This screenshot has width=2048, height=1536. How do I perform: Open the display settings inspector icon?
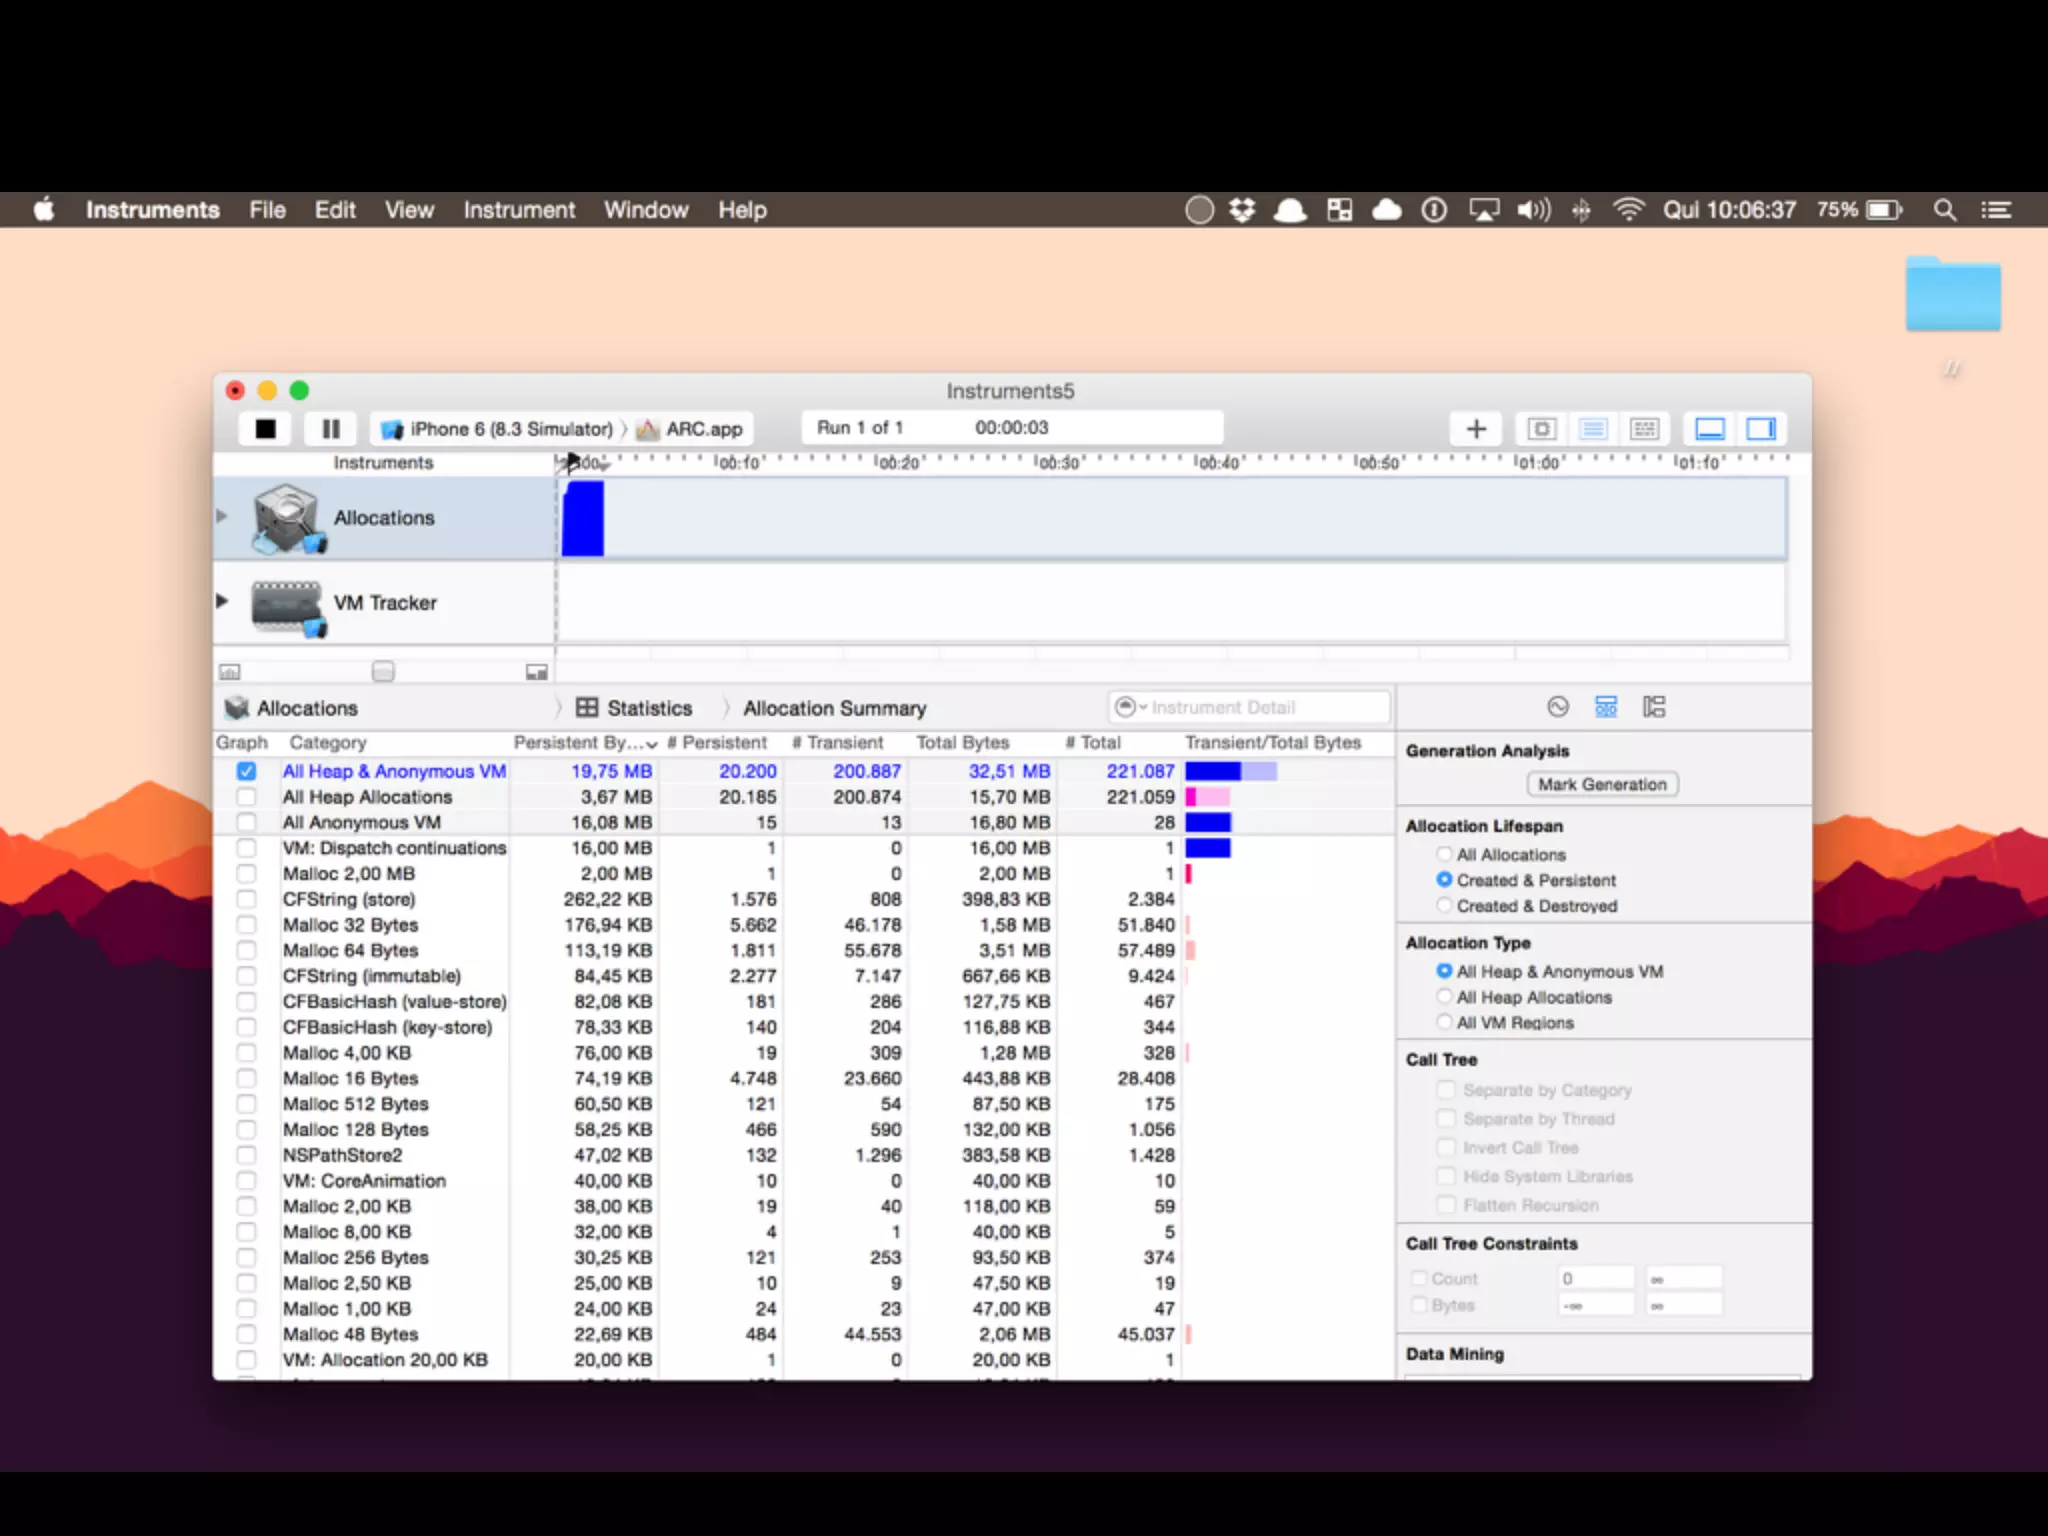click(1606, 707)
